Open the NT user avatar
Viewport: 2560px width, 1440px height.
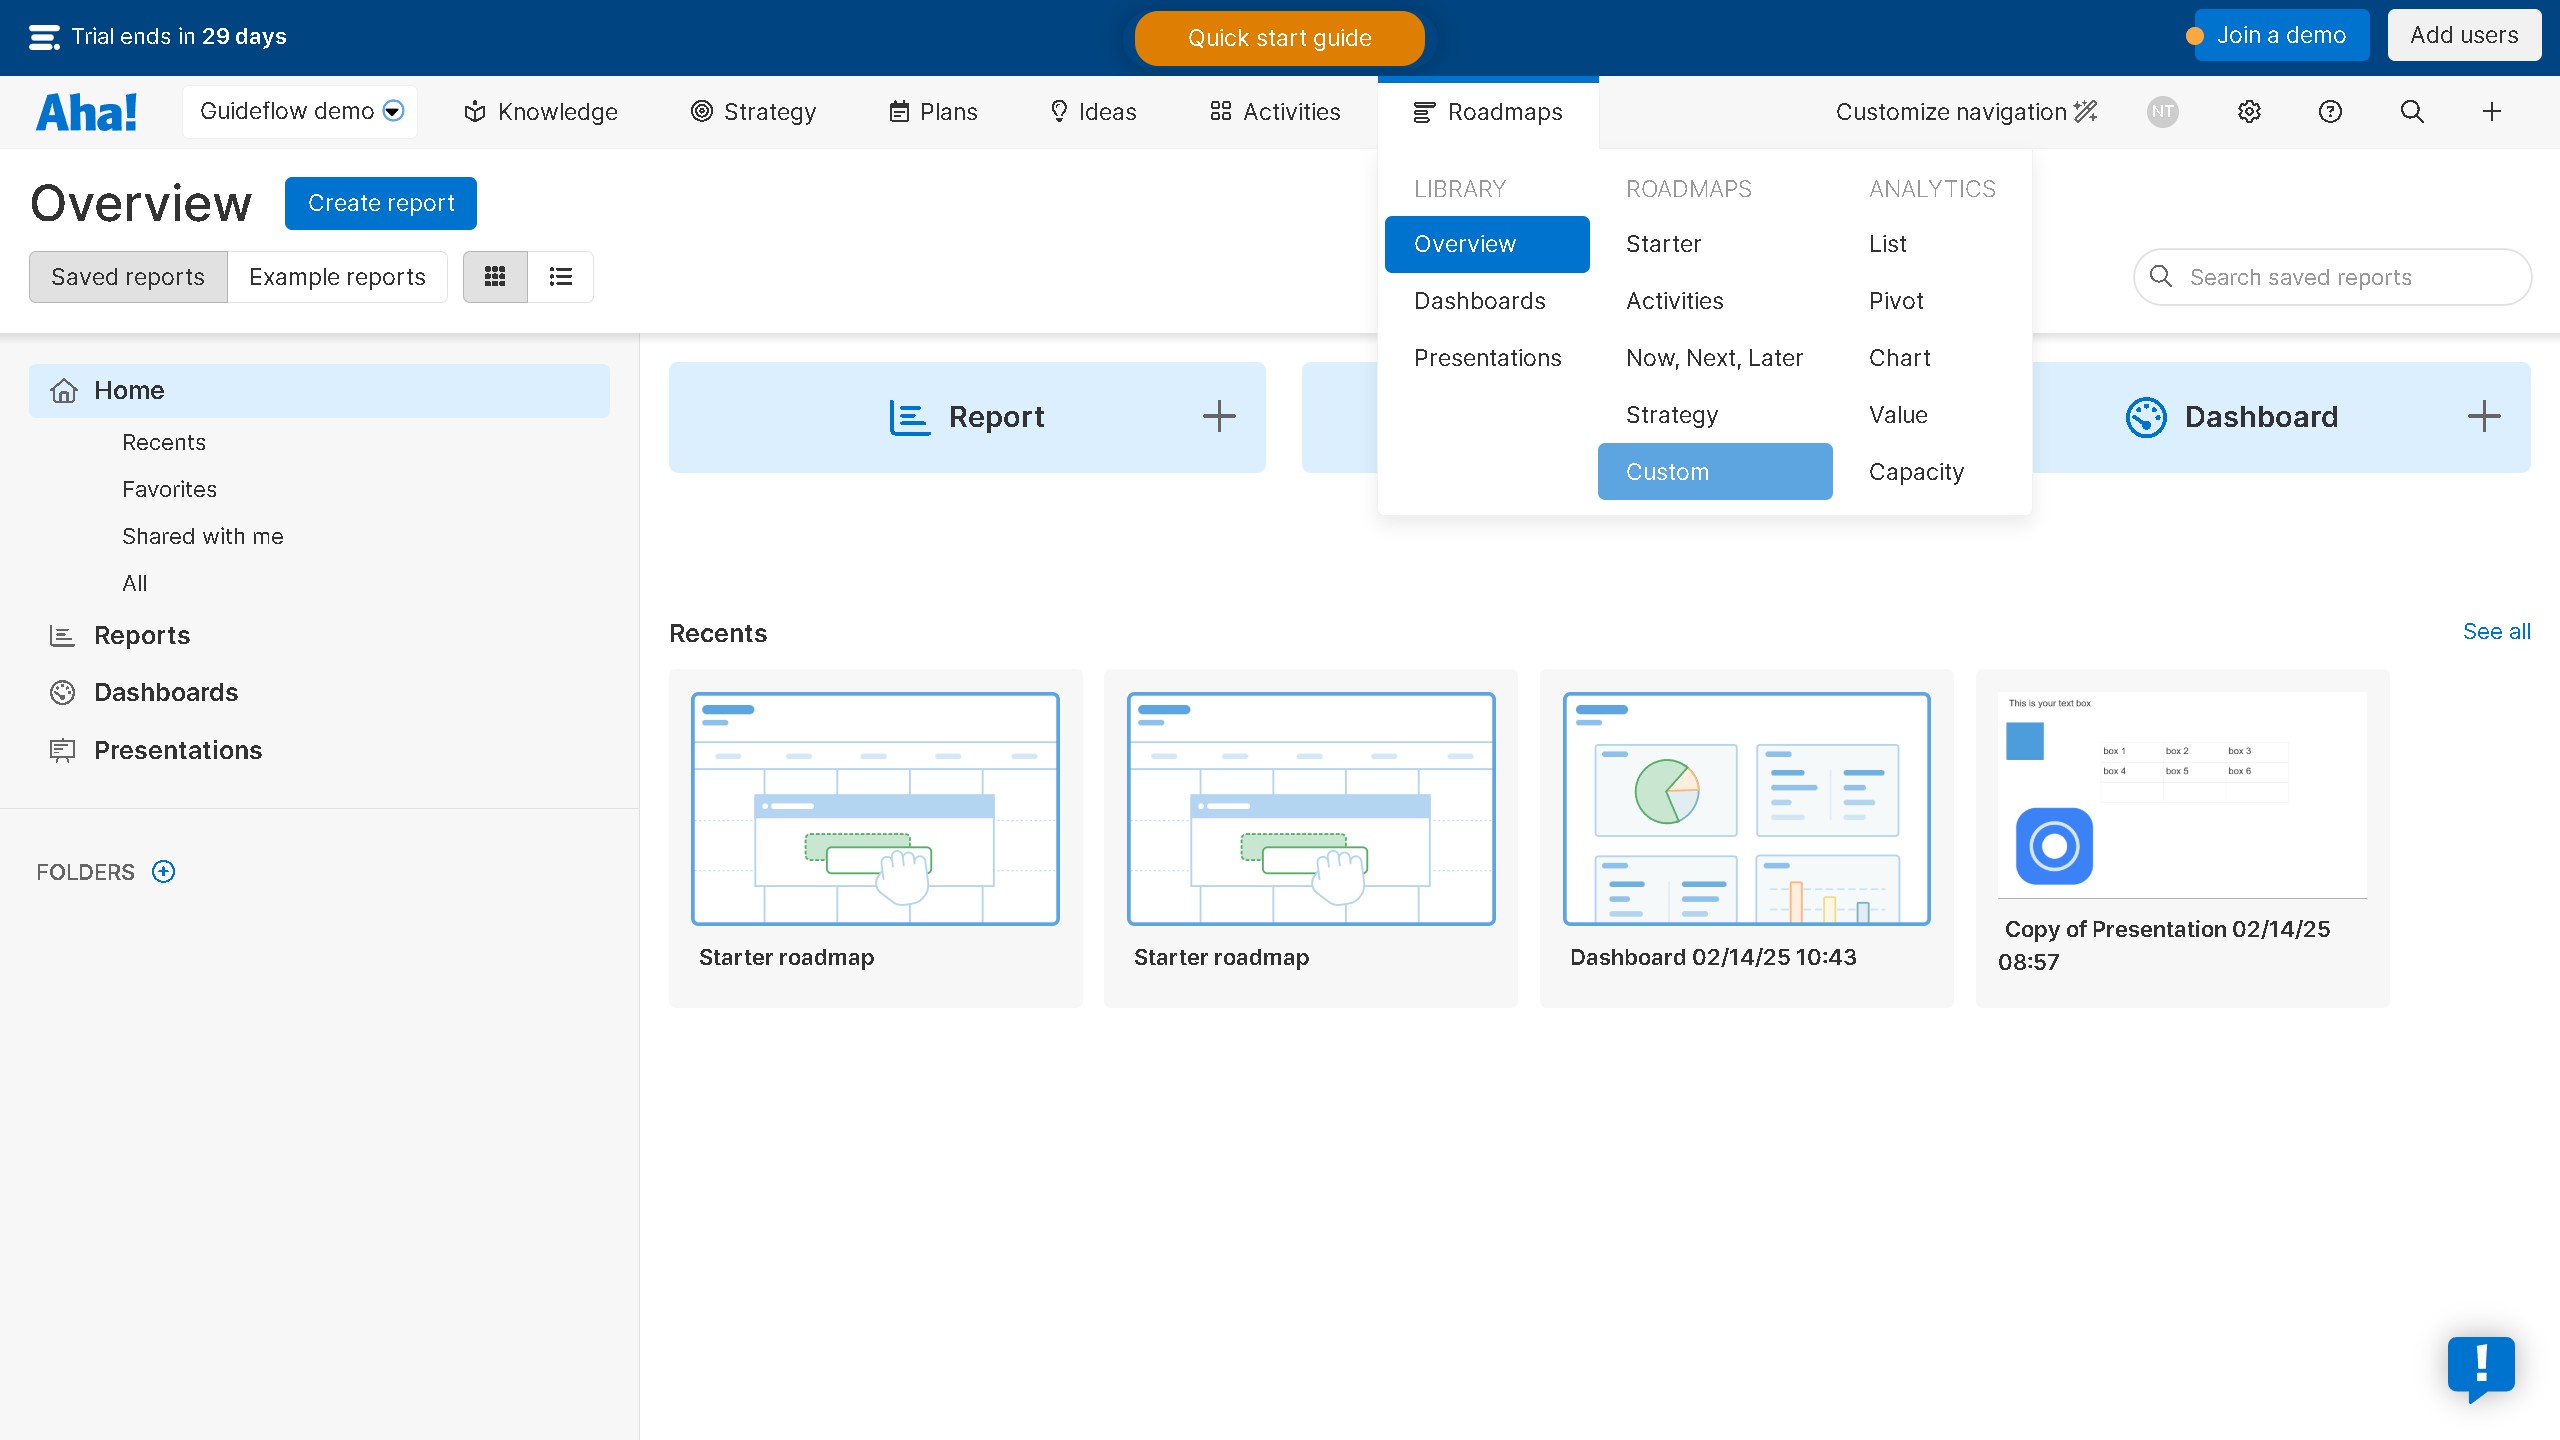pyautogui.click(x=2162, y=112)
